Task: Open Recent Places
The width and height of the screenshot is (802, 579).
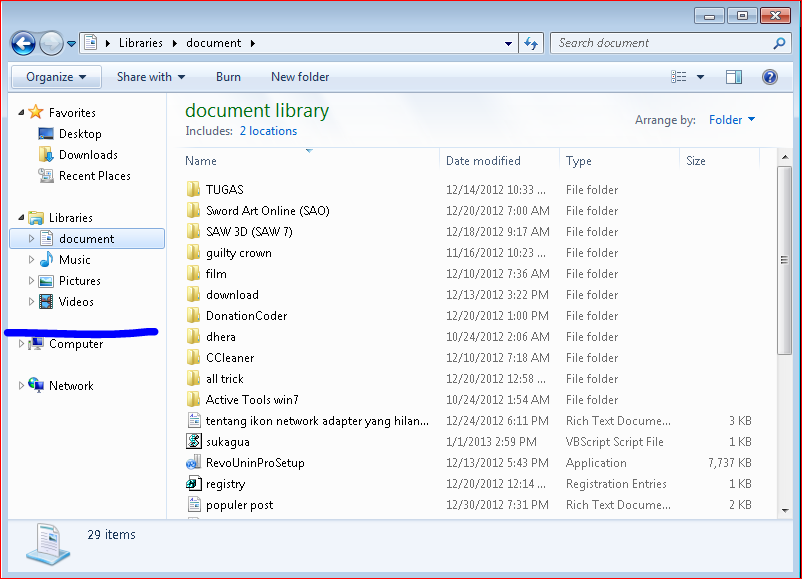Action: (84, 175)
